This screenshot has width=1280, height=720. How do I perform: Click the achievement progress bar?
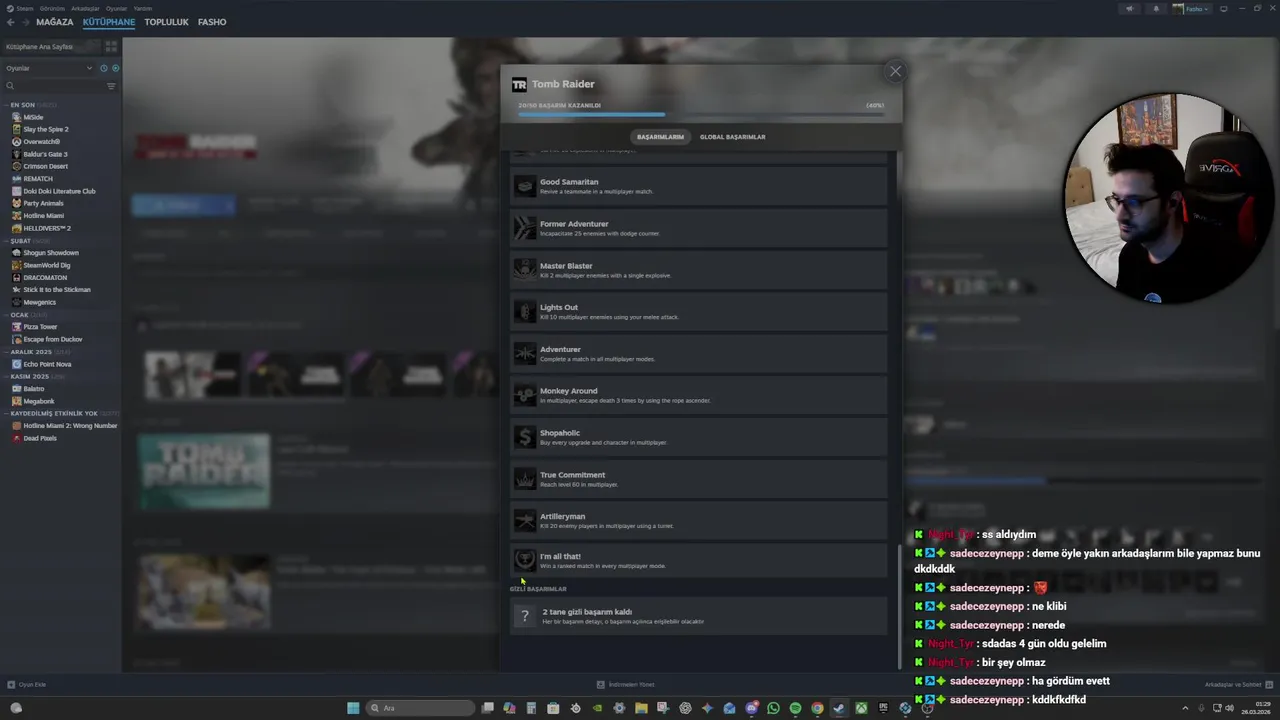(x=701, y=115)
